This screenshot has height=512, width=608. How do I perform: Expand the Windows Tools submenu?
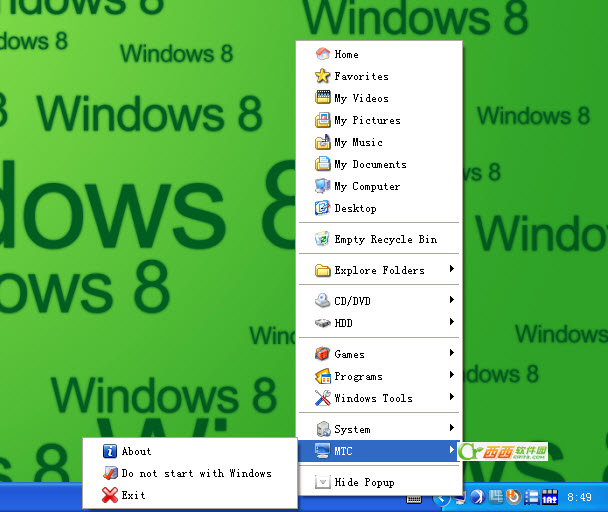379,398
